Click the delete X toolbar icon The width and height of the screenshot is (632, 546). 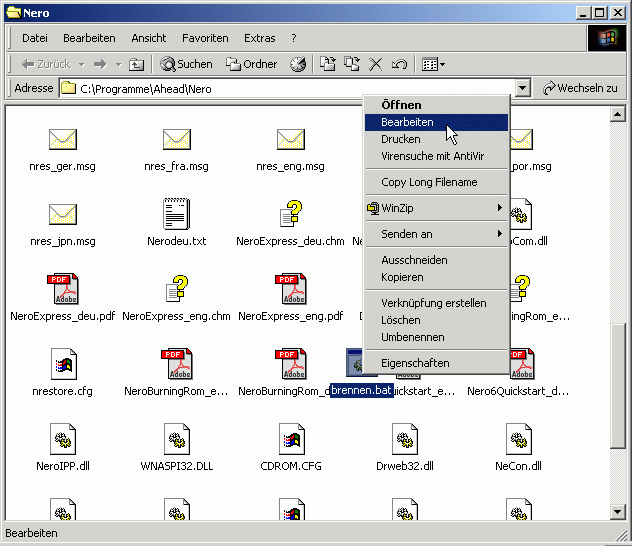[x=375, y=64]
